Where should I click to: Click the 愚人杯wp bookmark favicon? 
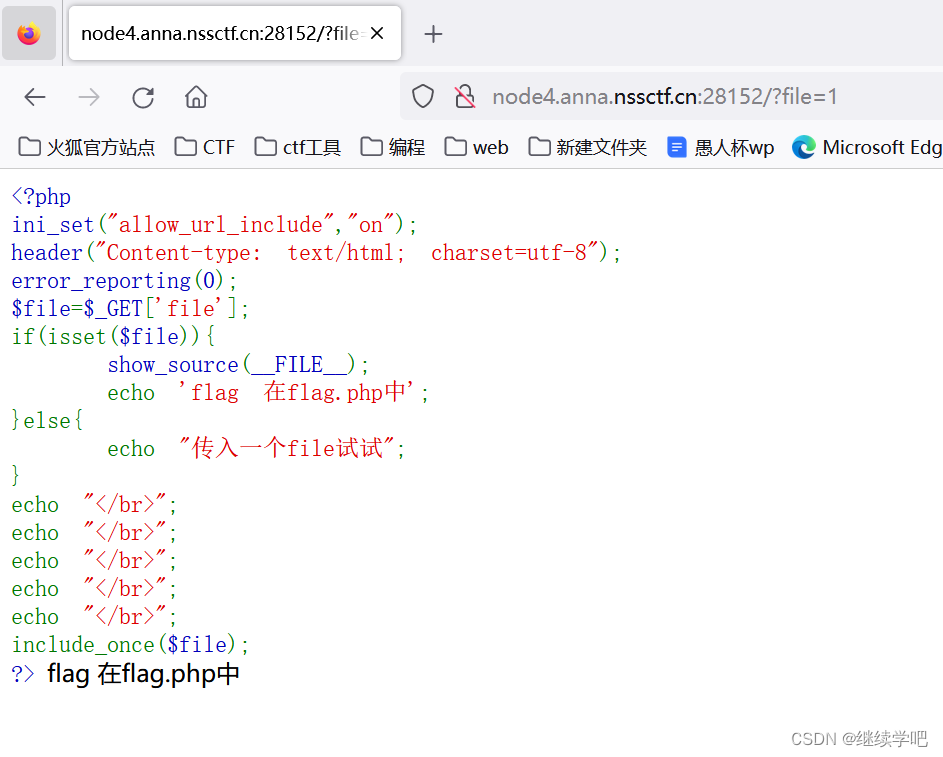point(677,147)
